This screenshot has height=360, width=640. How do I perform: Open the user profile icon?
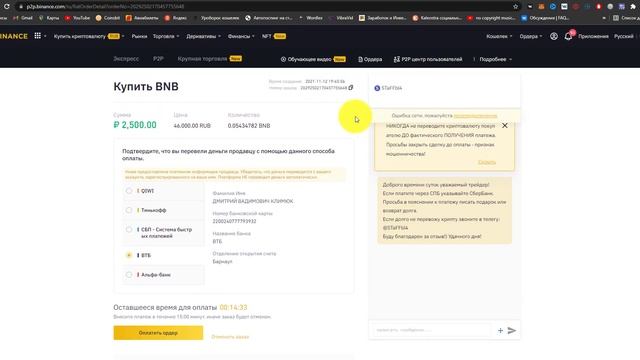click(x=553, y=36)
